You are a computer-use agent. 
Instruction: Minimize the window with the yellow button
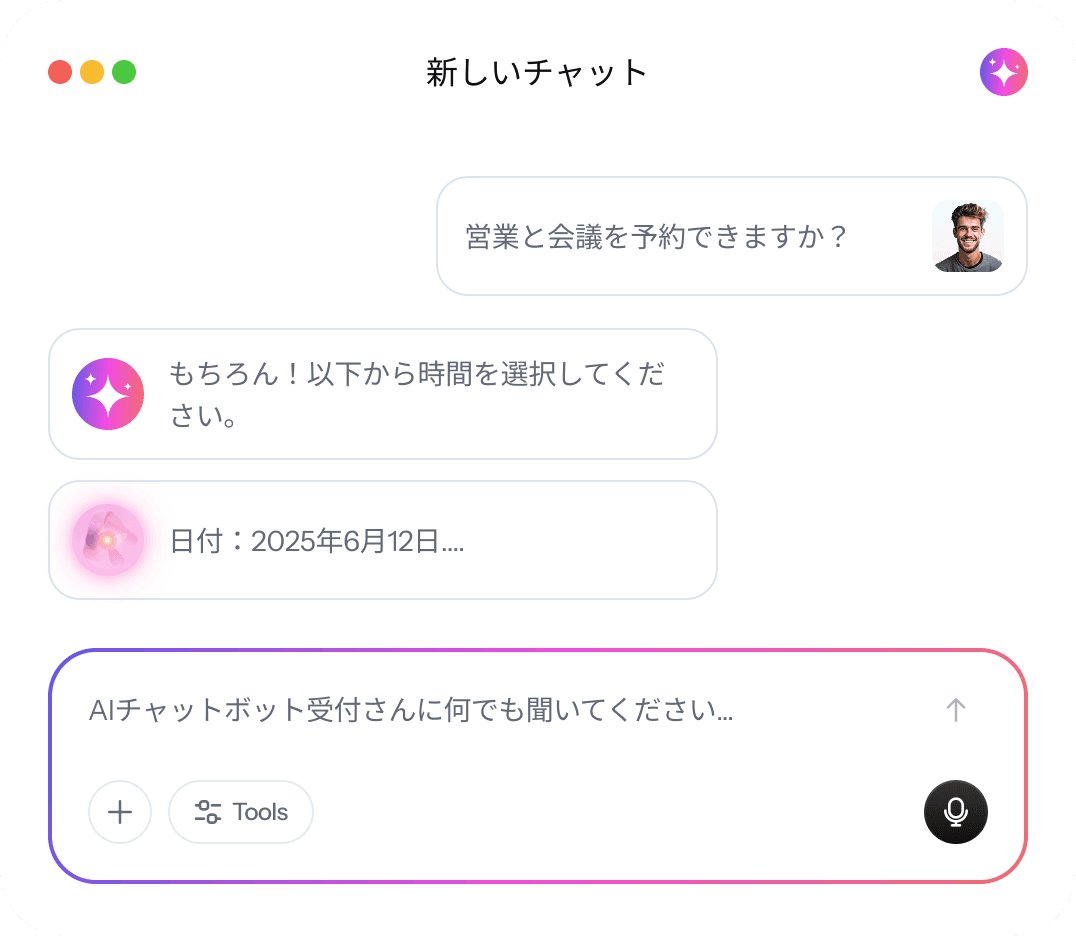pyautogui.click(x=92, y=72)
